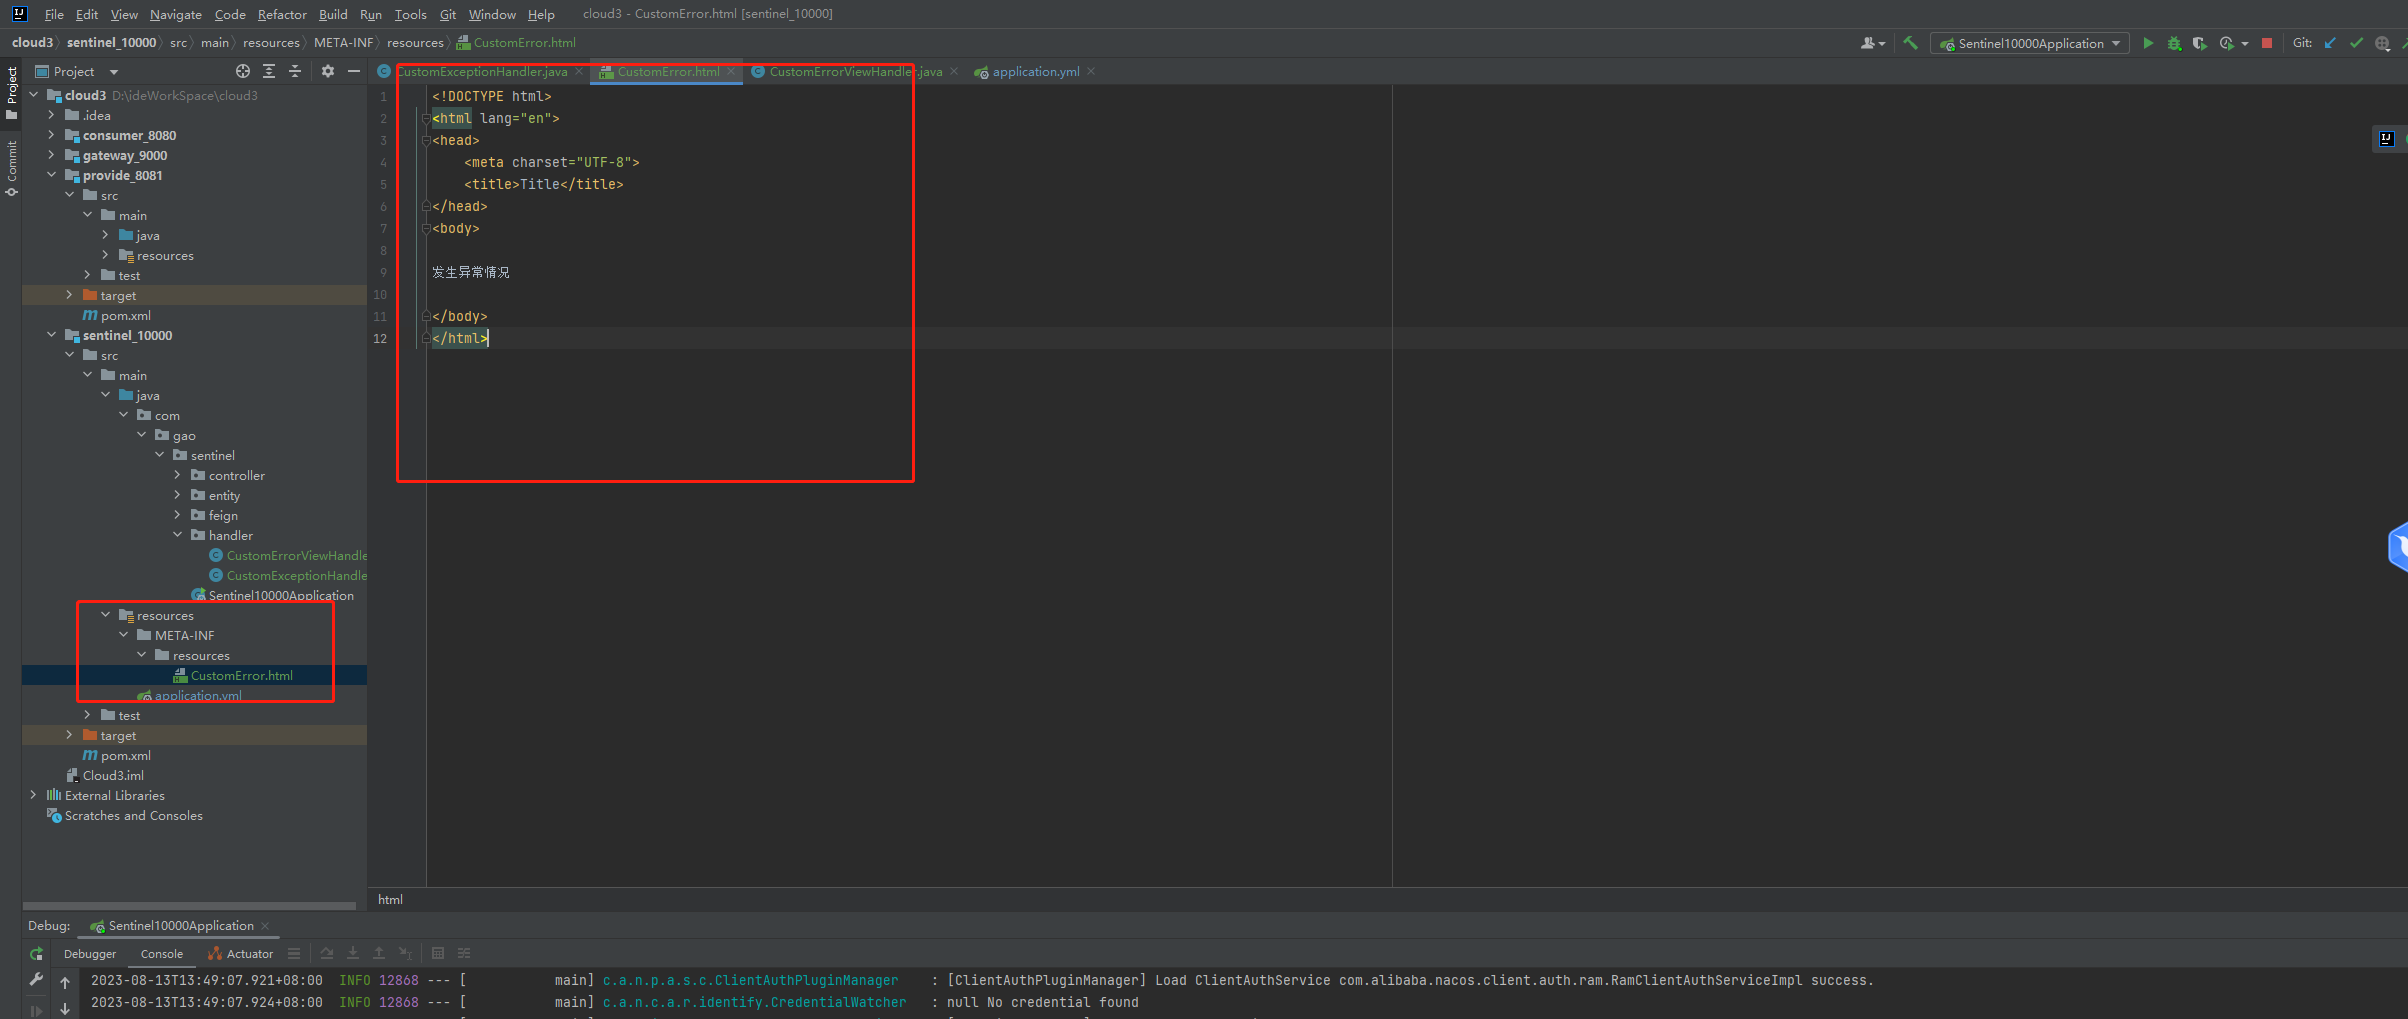Click the META-INF breadcrumb
This screenshot has height=1019, width=2408.
point(343,42)
